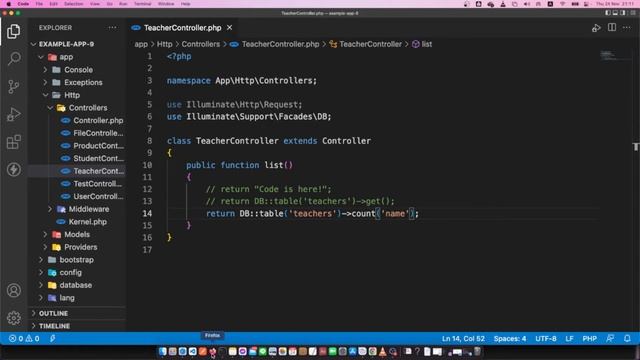This screenshot has height=360, width=640.
Task: Open the Run and Debug view
Action: [x=13, y=114]
